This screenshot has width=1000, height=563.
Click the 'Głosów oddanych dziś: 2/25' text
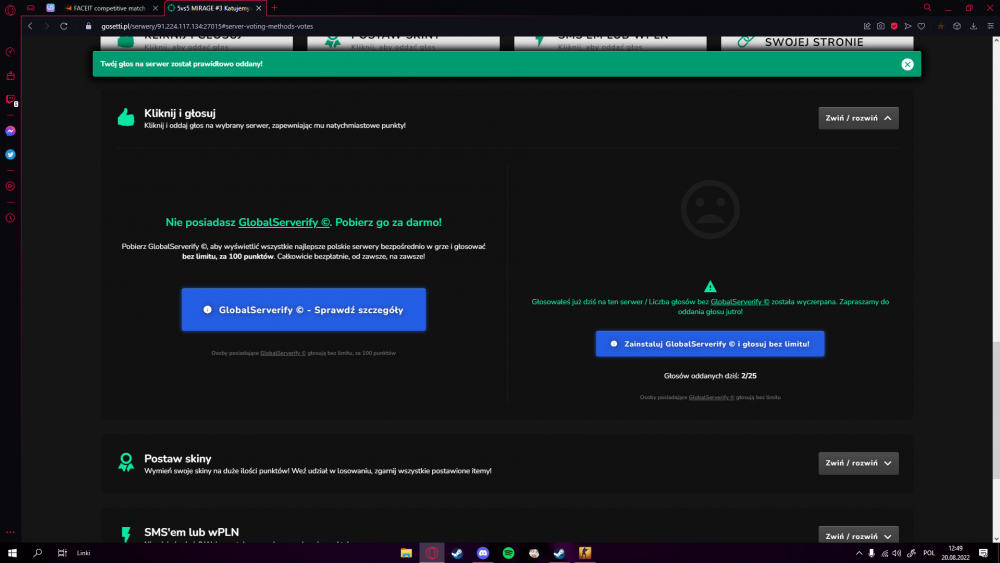pos(710,376)
